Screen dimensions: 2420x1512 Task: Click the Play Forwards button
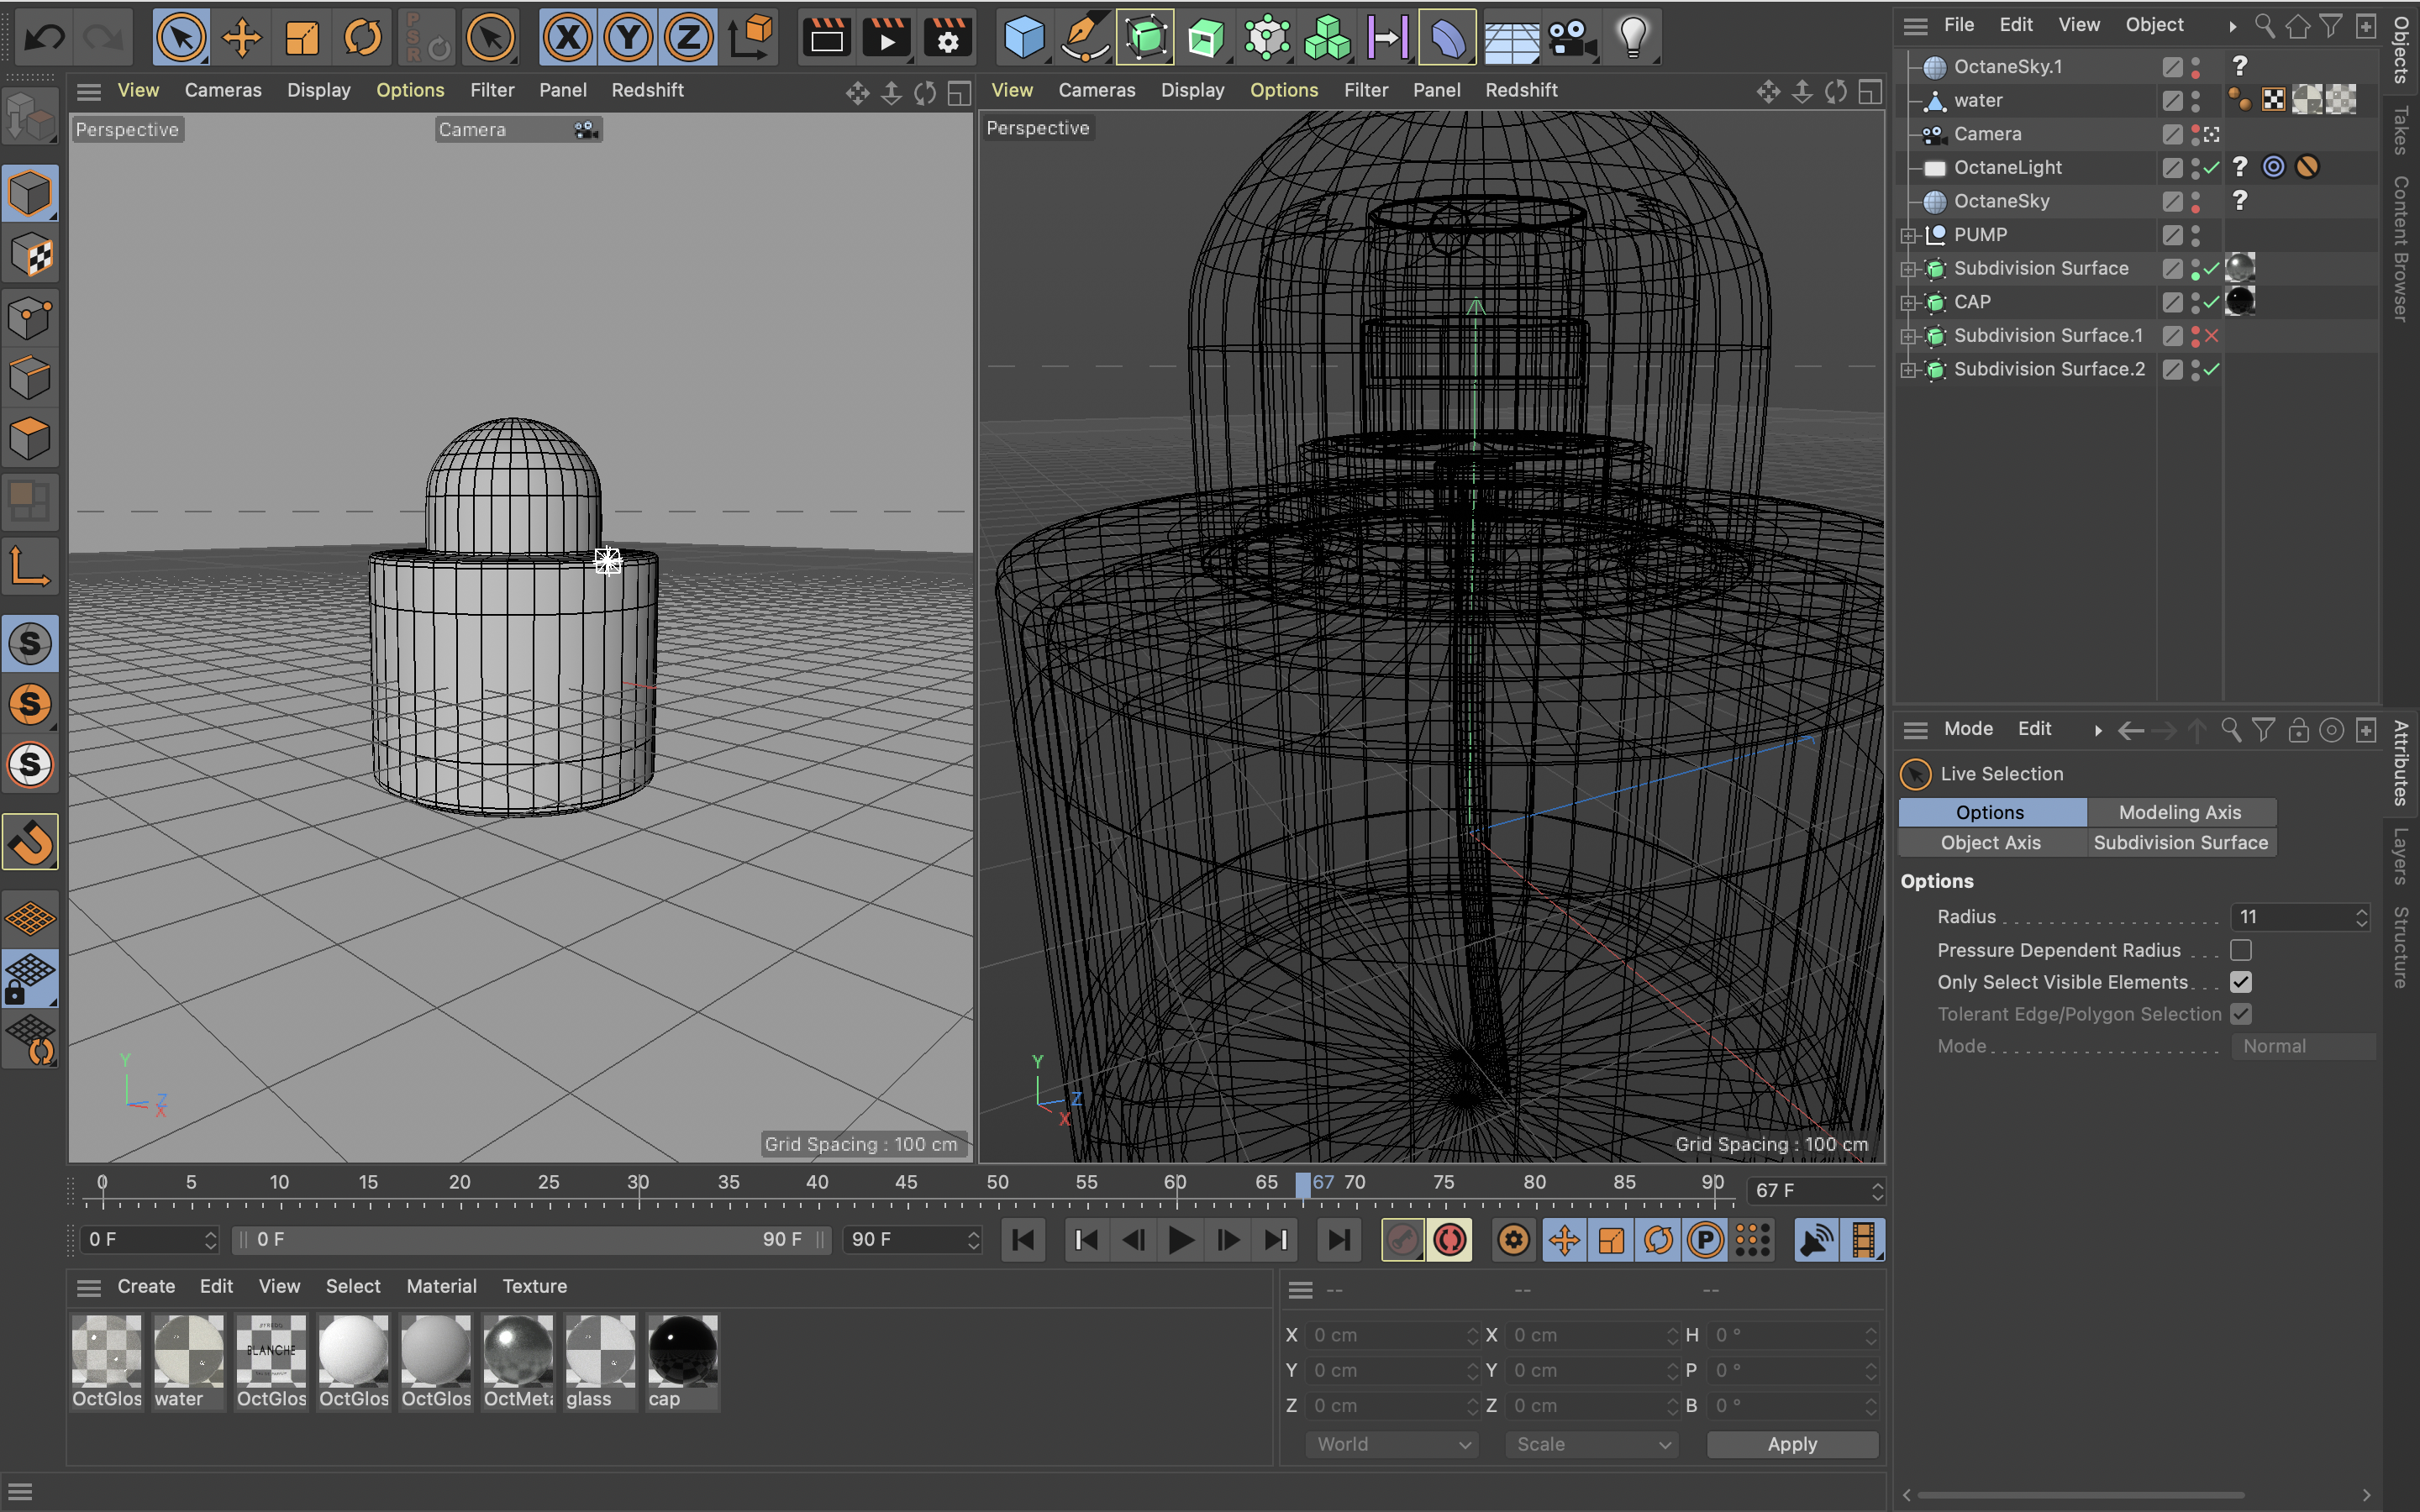1181,1240
